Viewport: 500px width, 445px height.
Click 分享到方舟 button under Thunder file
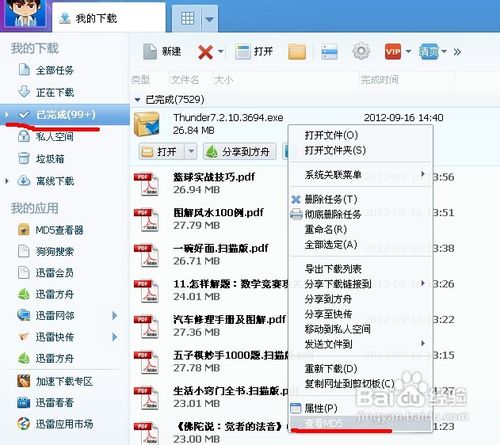[x=240, y=152]
